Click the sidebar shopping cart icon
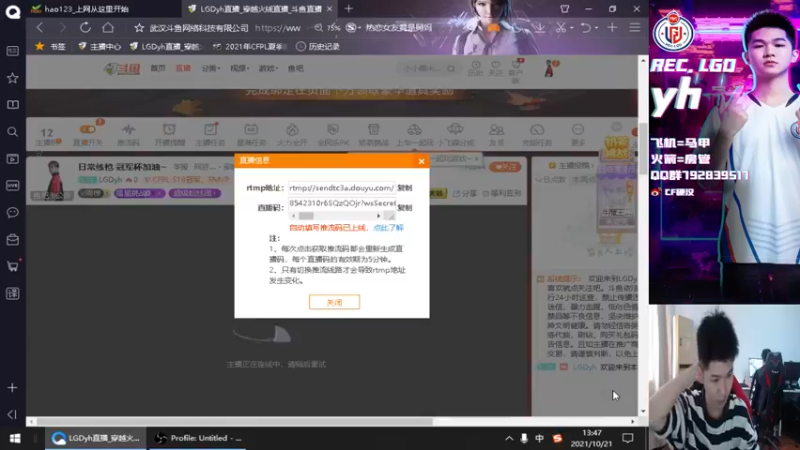The height and width of the screenshot is (450, 800). click(12, 266)
